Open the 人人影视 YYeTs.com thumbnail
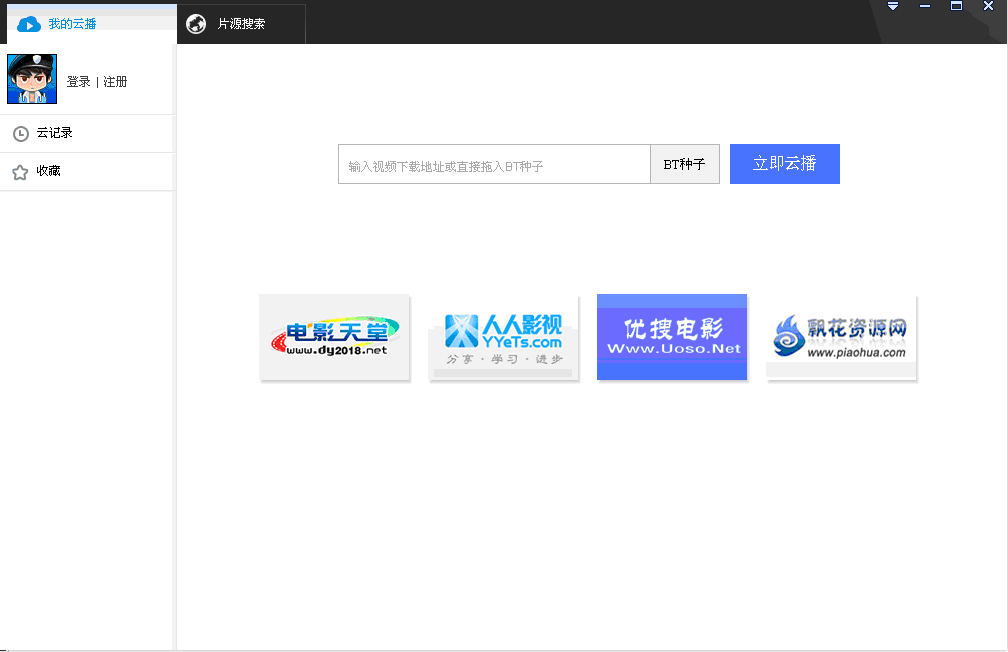 point(503,337)
